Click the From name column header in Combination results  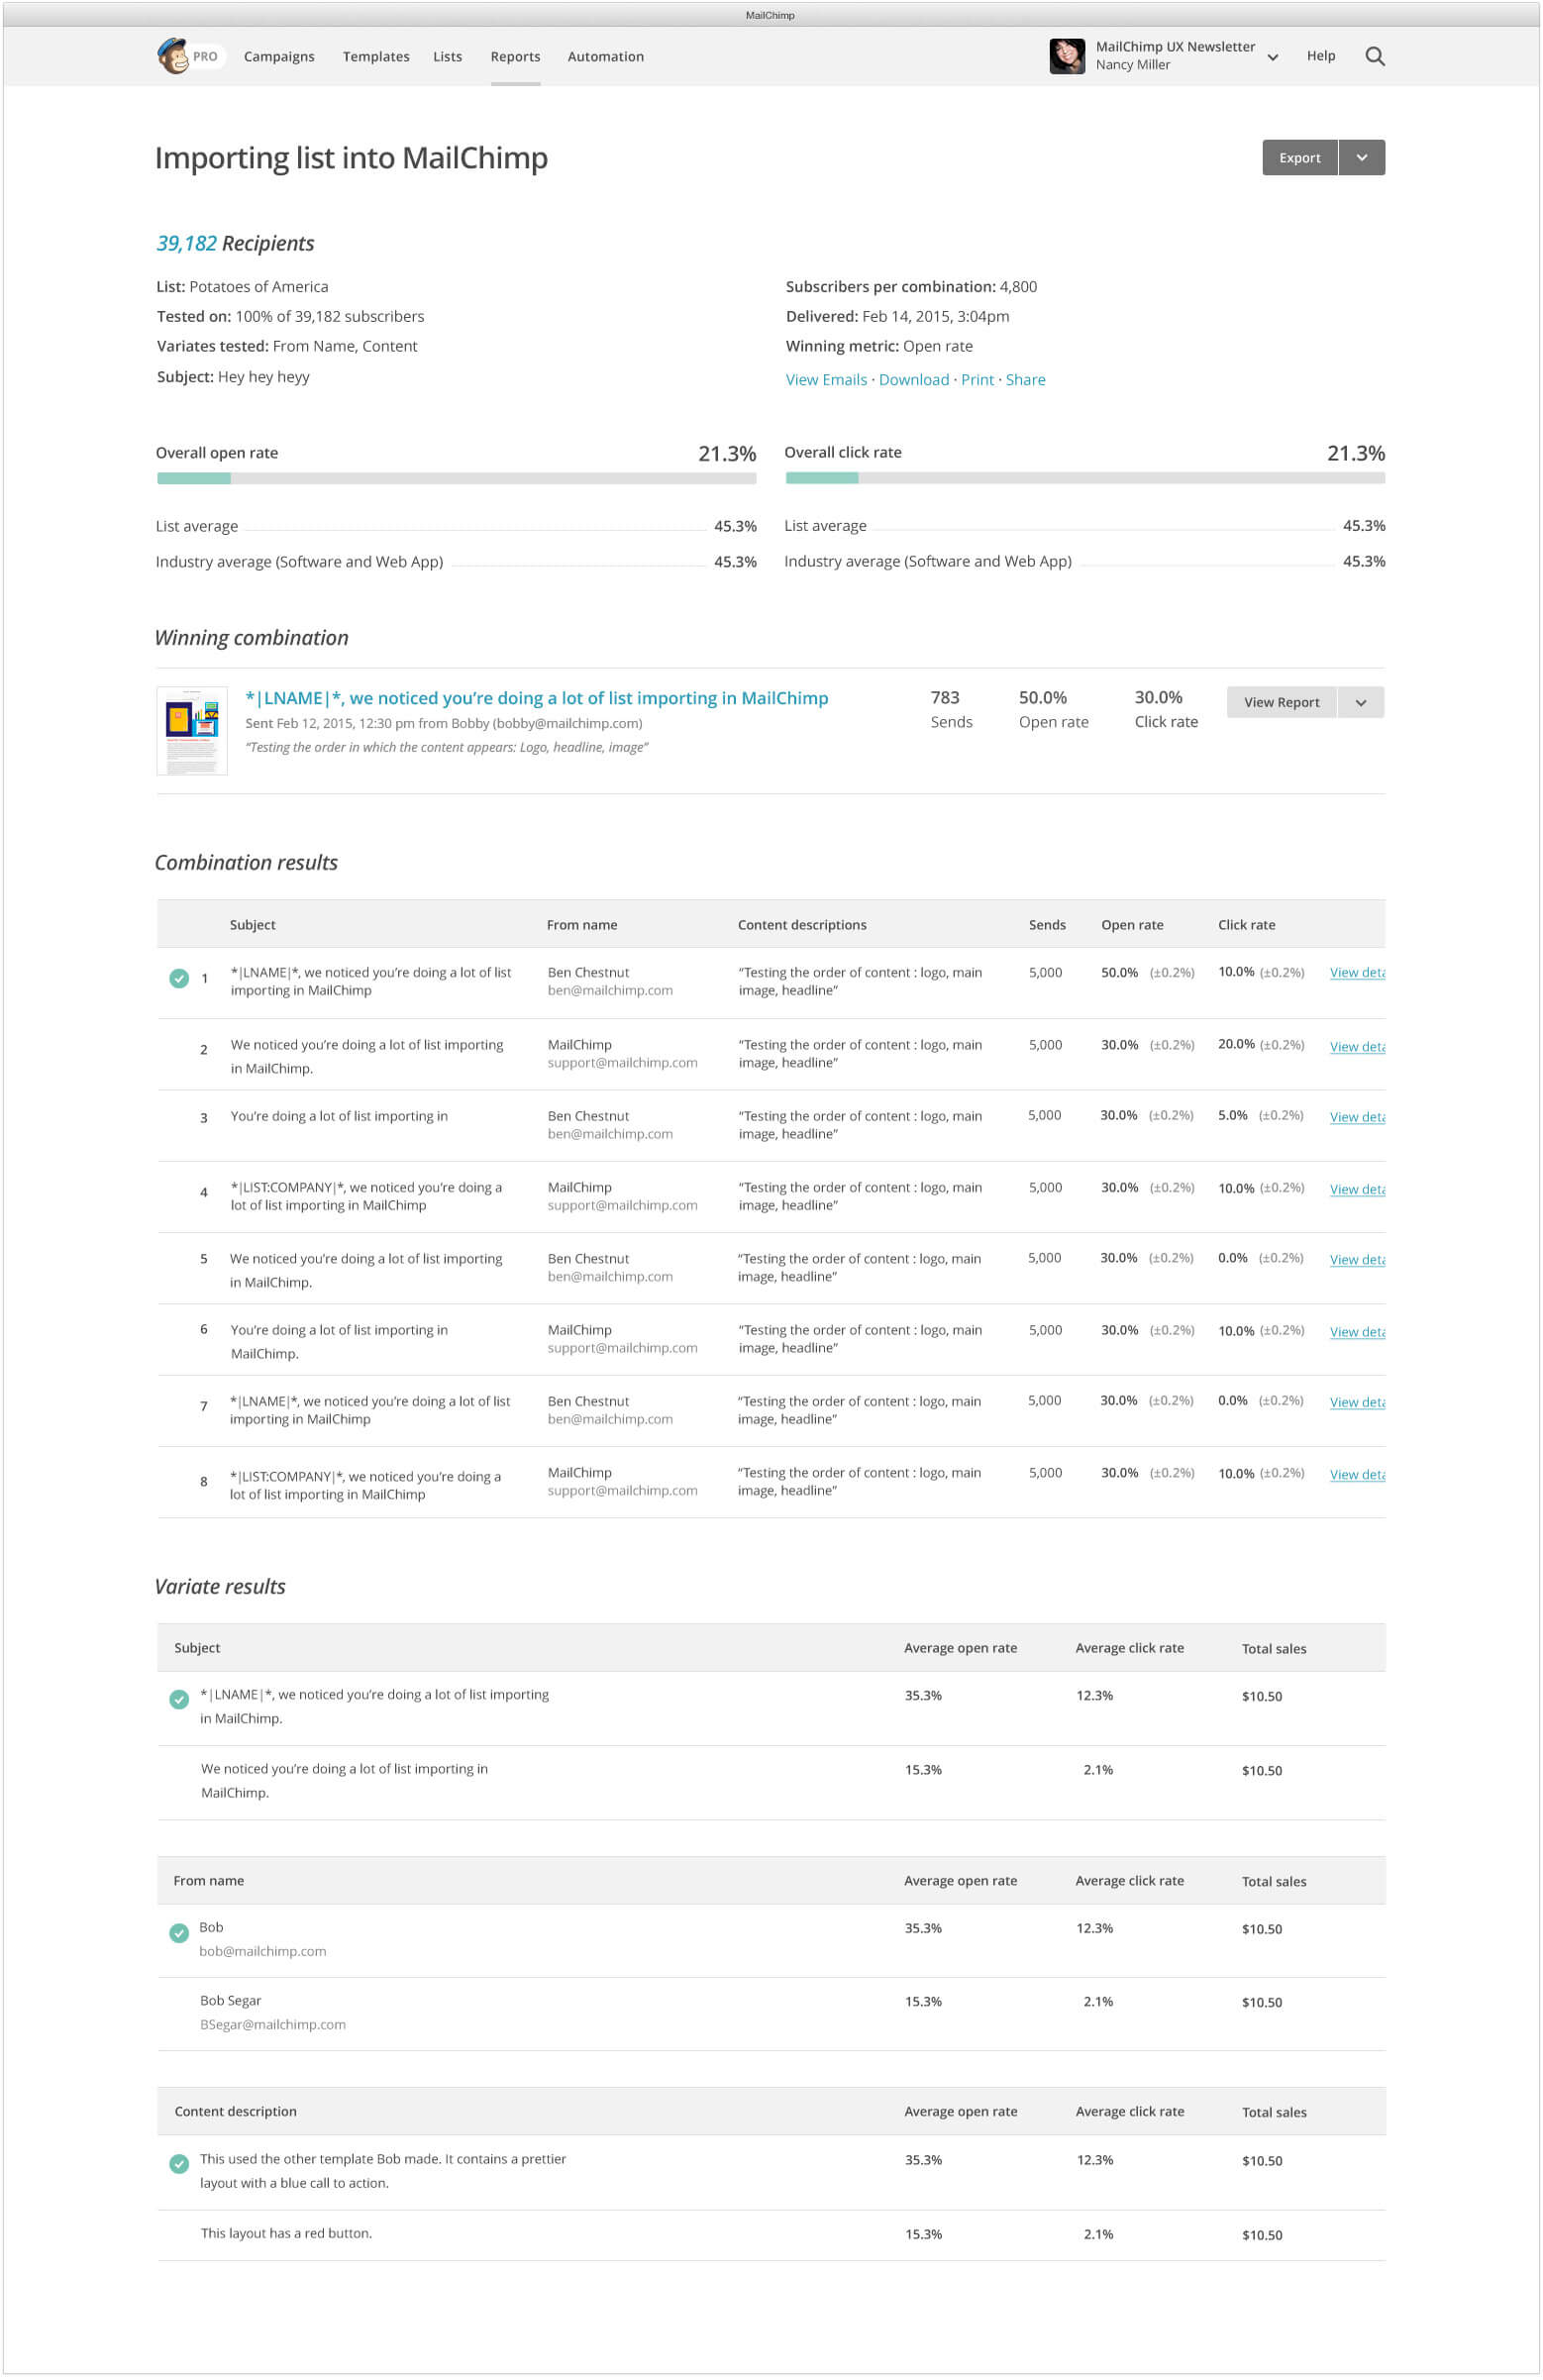(582, 926)
